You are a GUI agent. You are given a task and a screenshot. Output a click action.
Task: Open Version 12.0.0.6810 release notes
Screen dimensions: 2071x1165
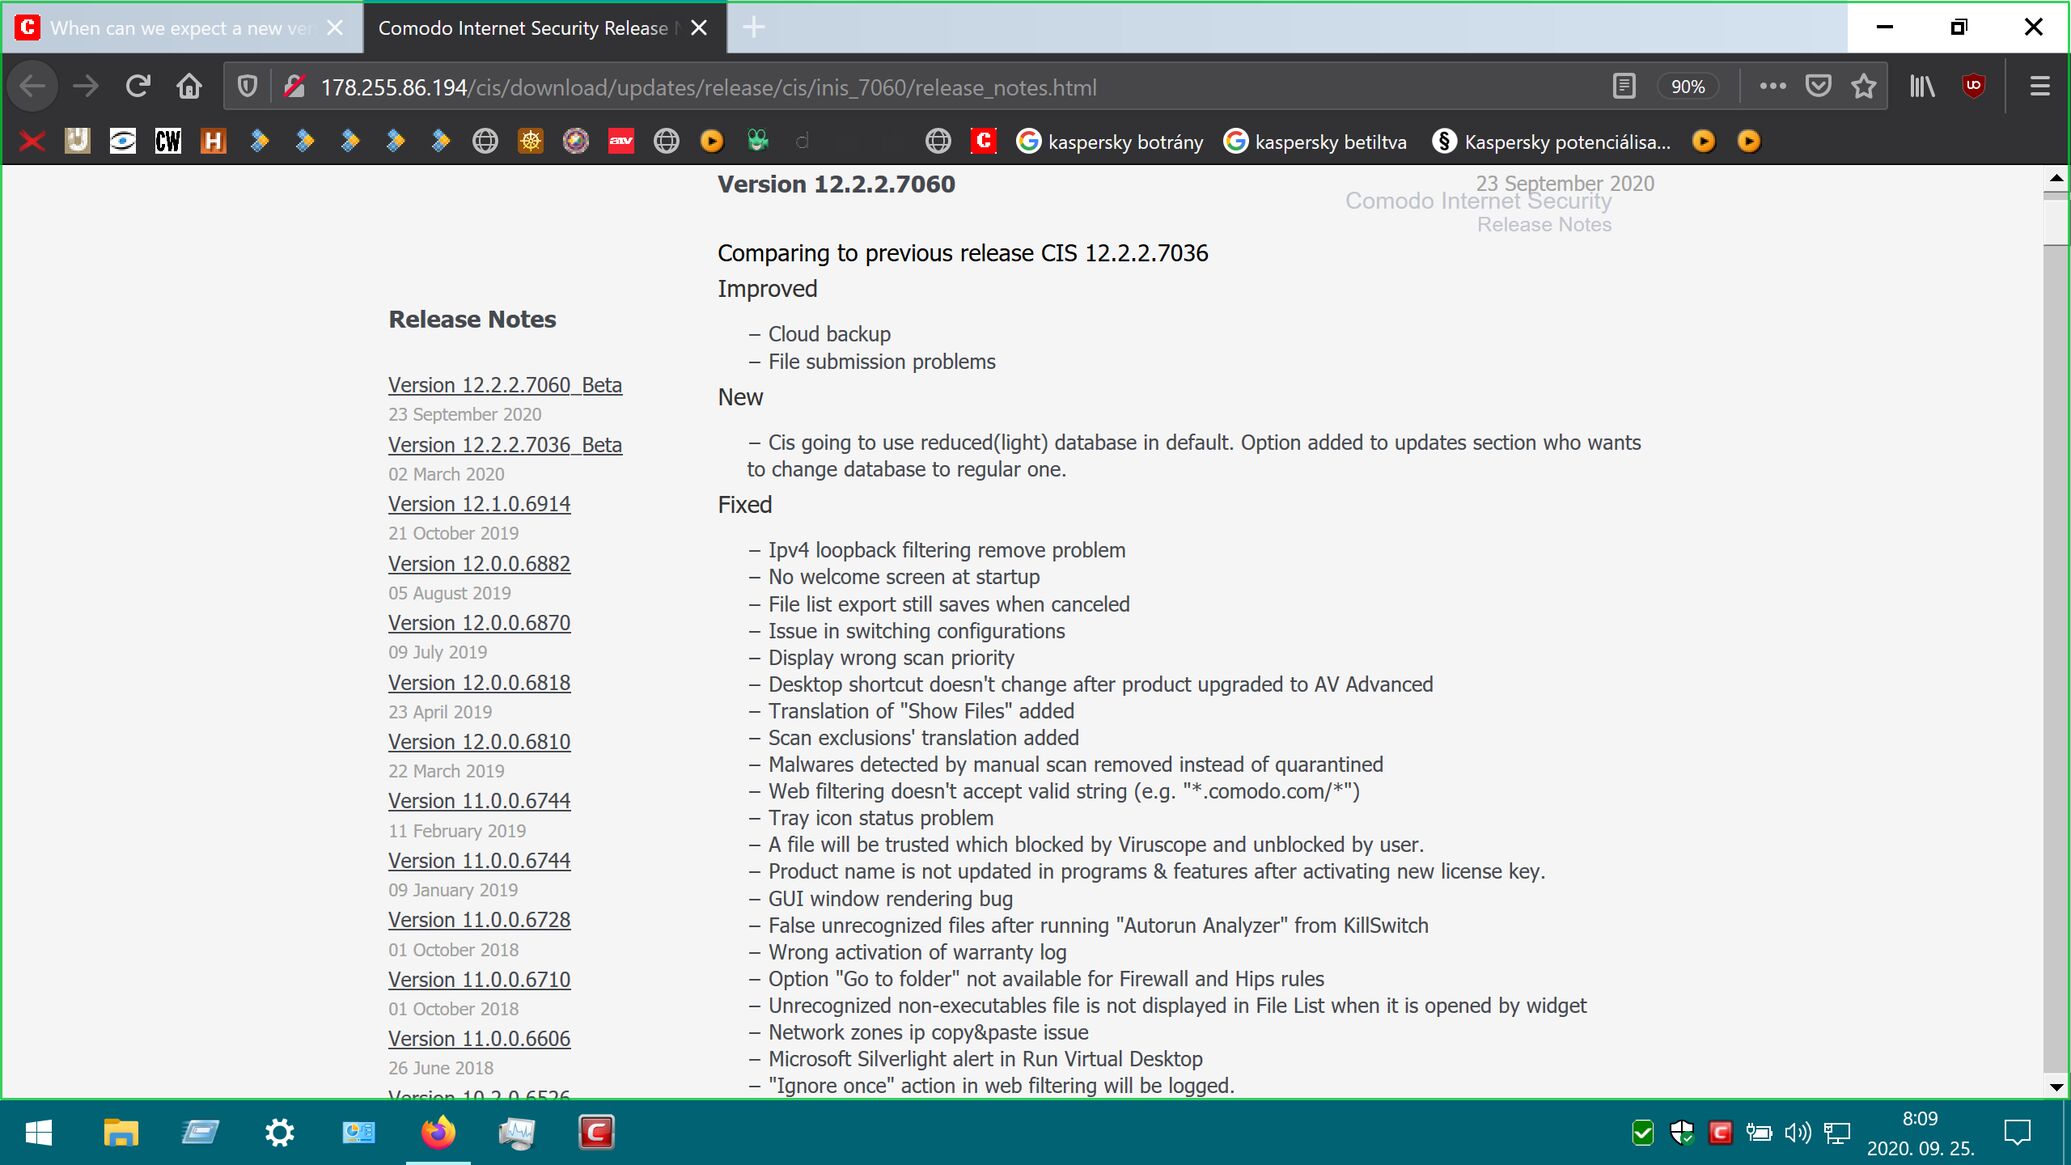(479, 742)
